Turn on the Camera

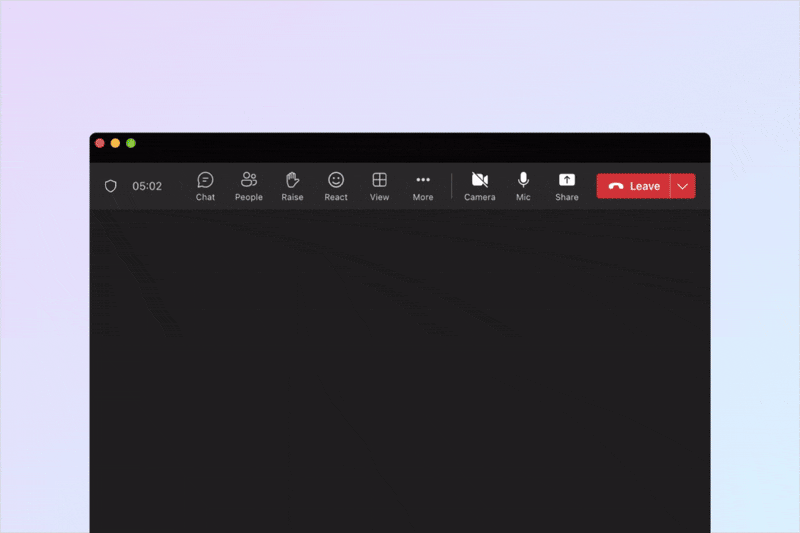(x=480, y=186)
